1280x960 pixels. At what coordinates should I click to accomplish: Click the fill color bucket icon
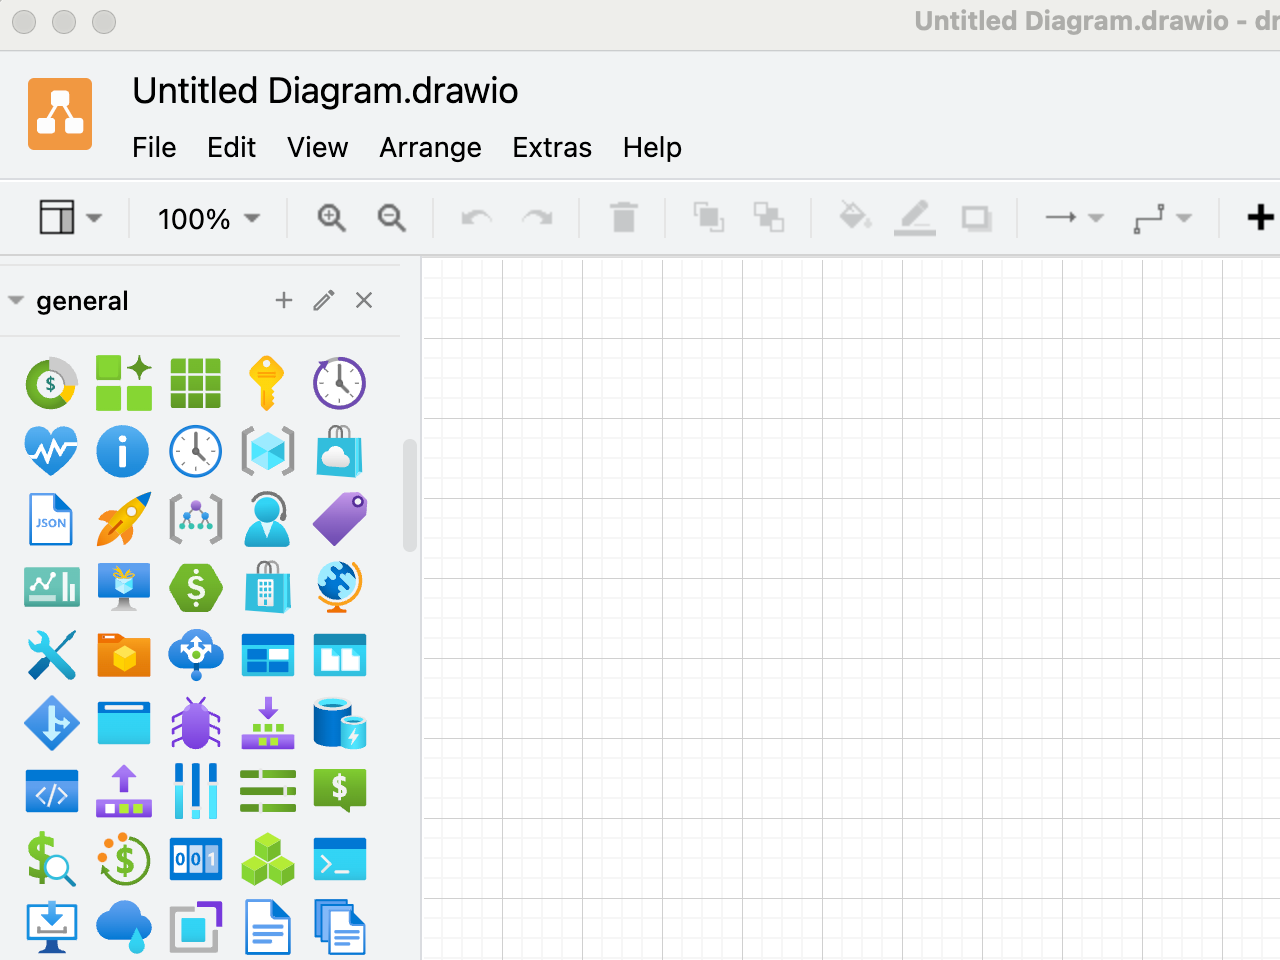point(854,216)
